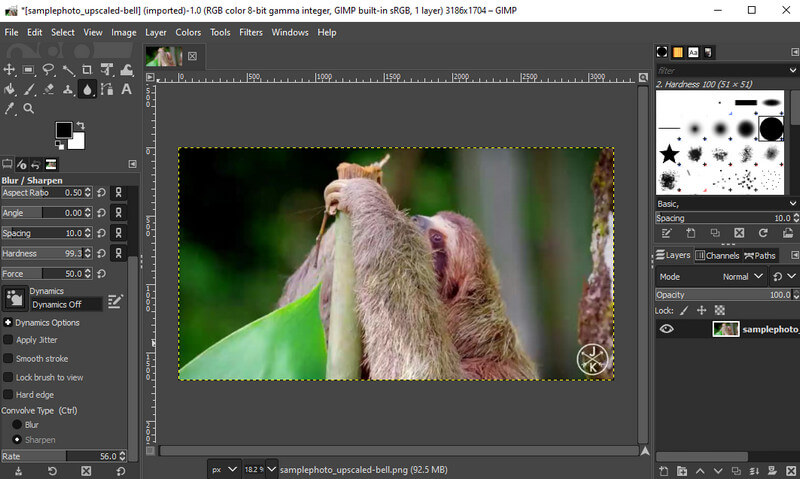
Task: Open the px unit dropdown
Action: click(x=224, y=468)
